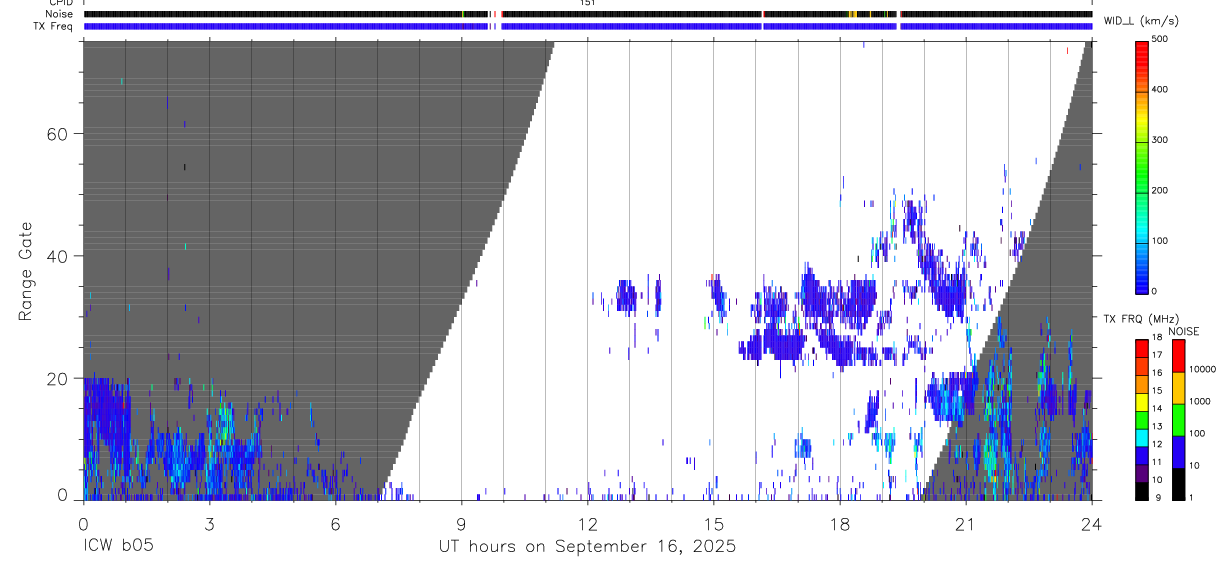Click the "12" tick on UT hours axis
Screen dimensions: 1228x567
(x=587, y=523)
